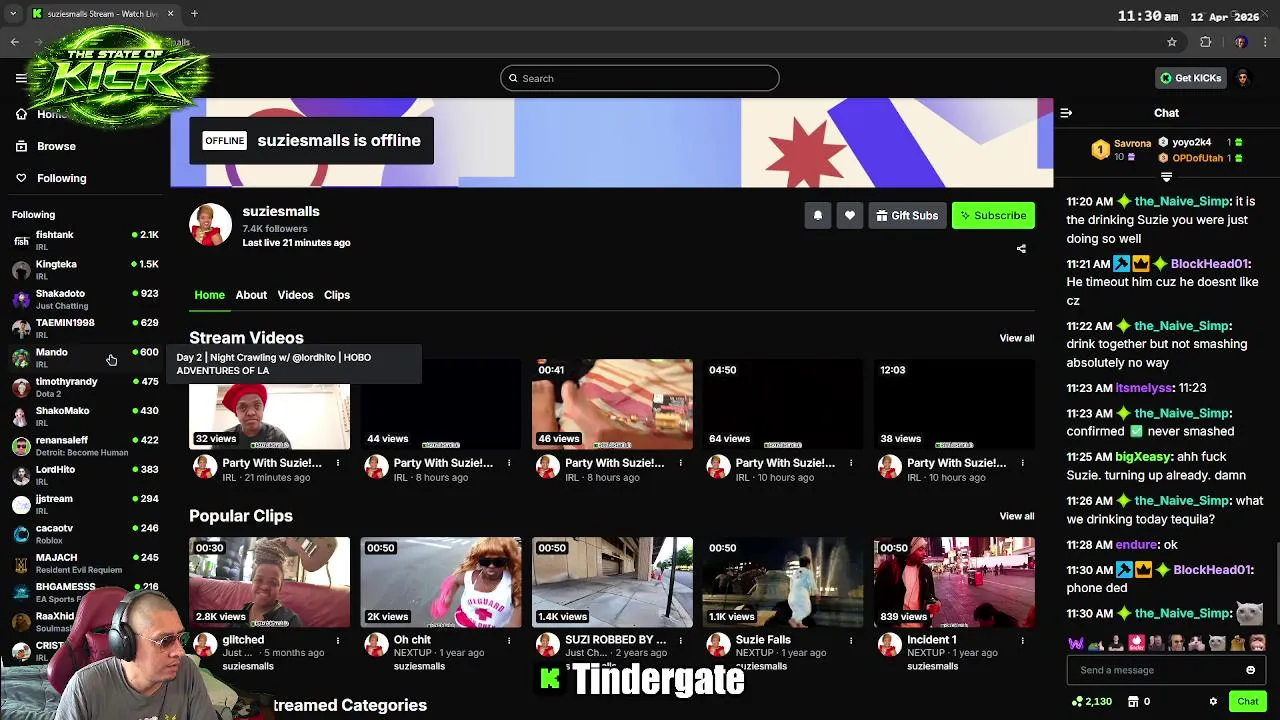This screenshot has height=720, width=1280.
Task: Select the Home channel tab
Action: tap(209, 295)
